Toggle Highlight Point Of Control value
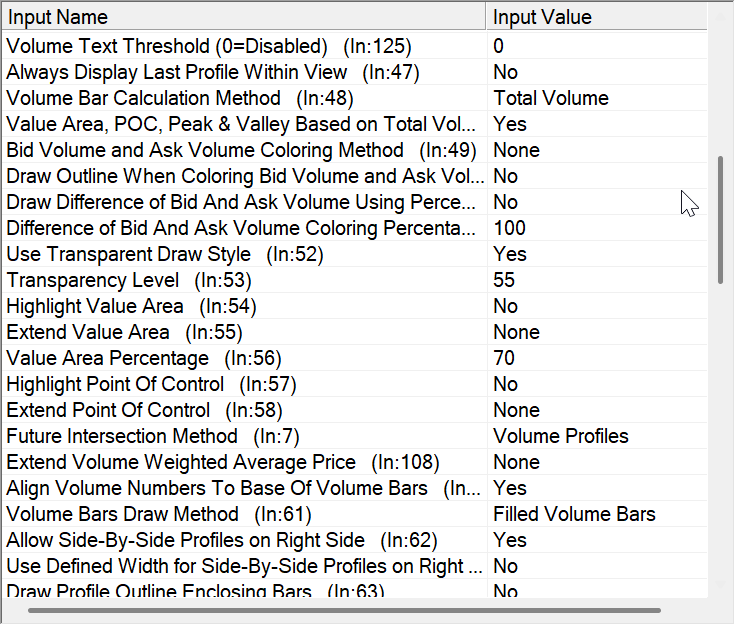Image resolution: width=735 pixels, height=625 pixels. 597,384
